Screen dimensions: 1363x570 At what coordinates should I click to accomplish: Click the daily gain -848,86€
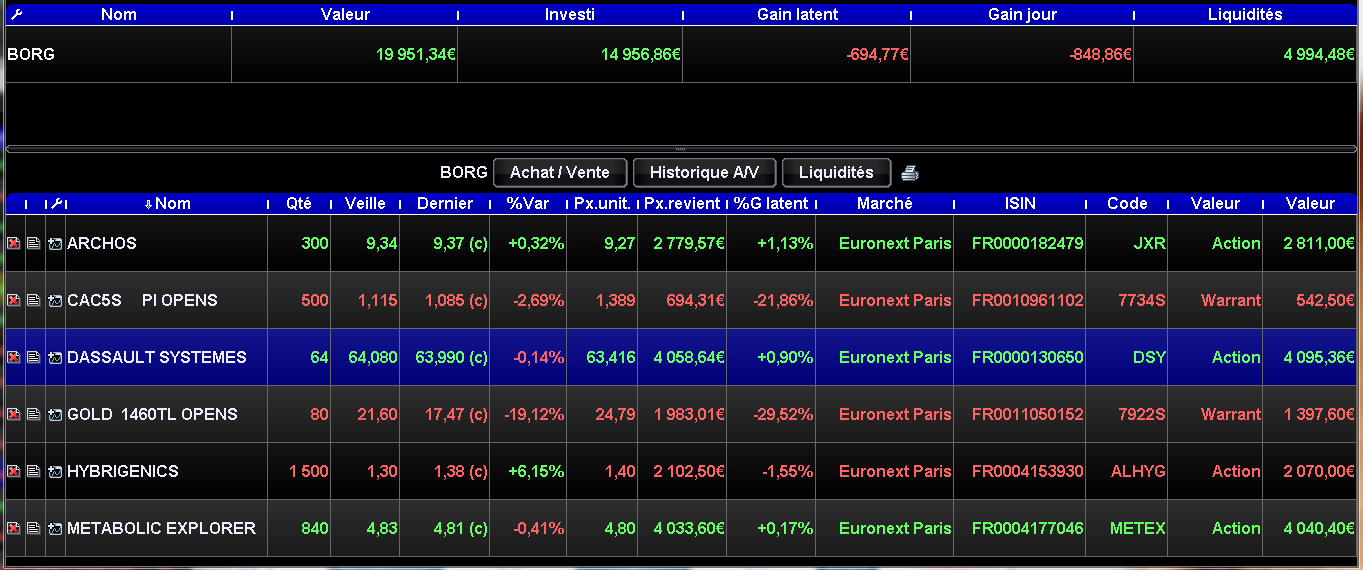[x=1100, y=54]
